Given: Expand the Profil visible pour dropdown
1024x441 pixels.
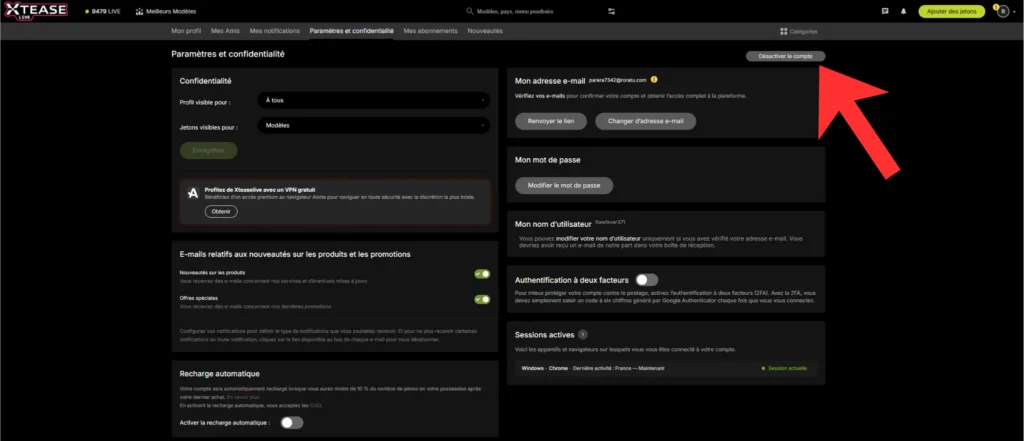Looking at the screenshot, I should (x=373, y=100).
